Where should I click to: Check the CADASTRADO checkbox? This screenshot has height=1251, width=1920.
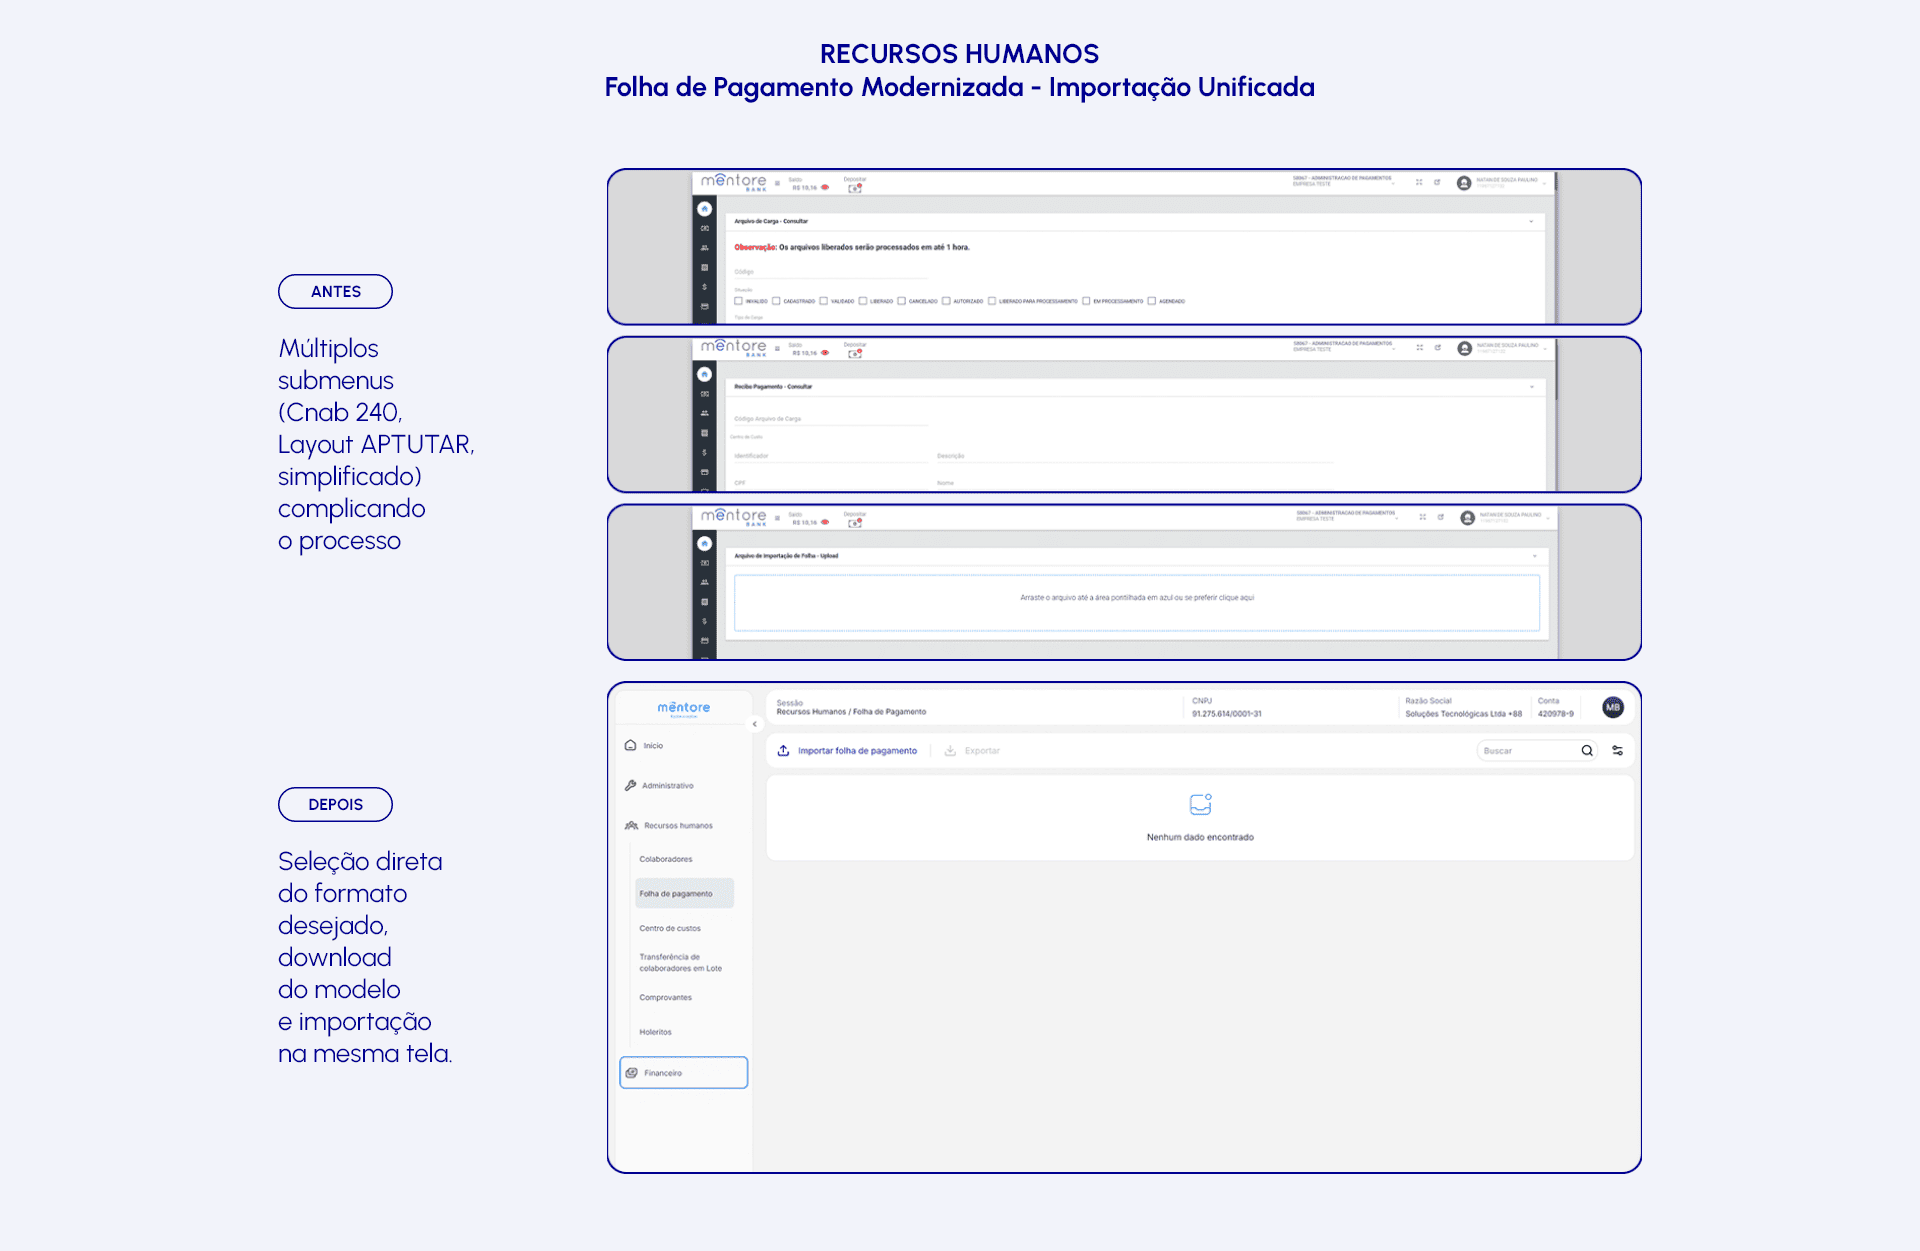click(775, 301)
